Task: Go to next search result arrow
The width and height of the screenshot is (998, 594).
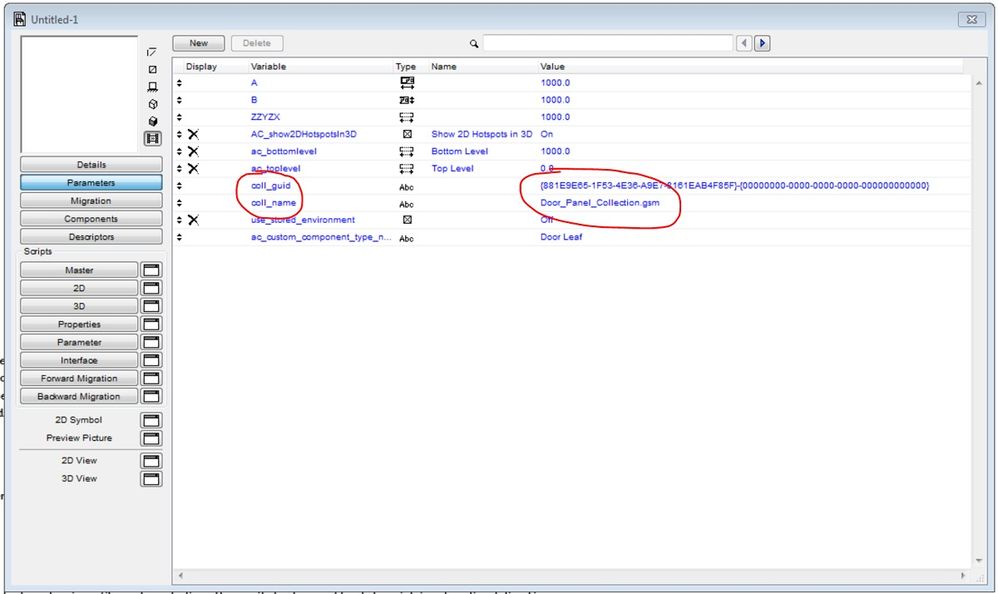Action: 762,43
